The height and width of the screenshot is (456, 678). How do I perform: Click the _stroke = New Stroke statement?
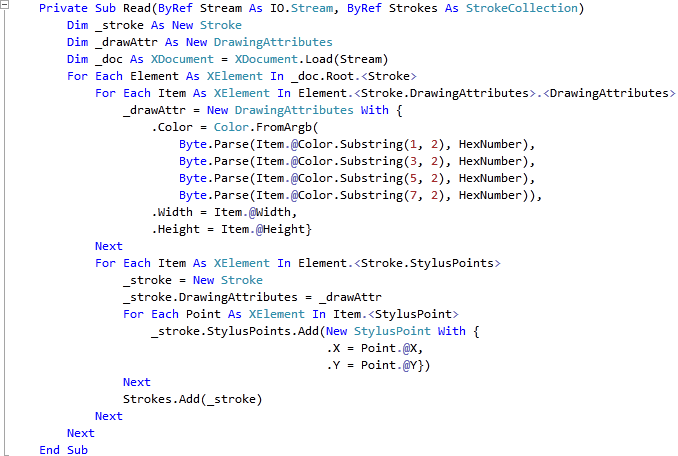[193, 281]
